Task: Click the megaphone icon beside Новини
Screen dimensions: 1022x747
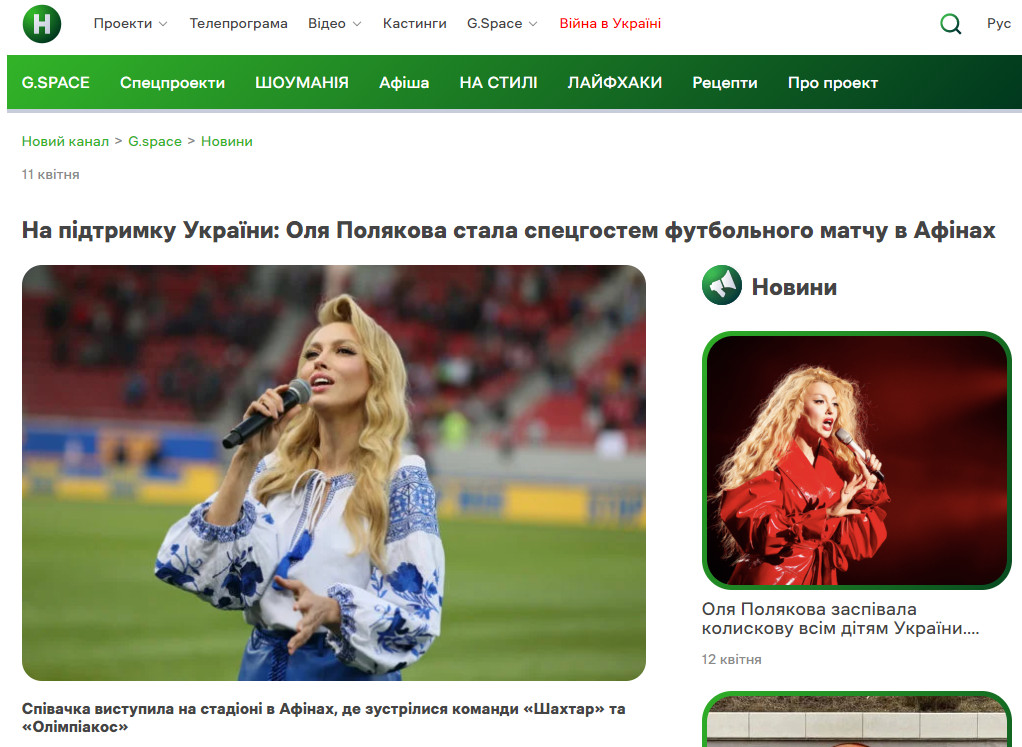Action: pos(721,286)
